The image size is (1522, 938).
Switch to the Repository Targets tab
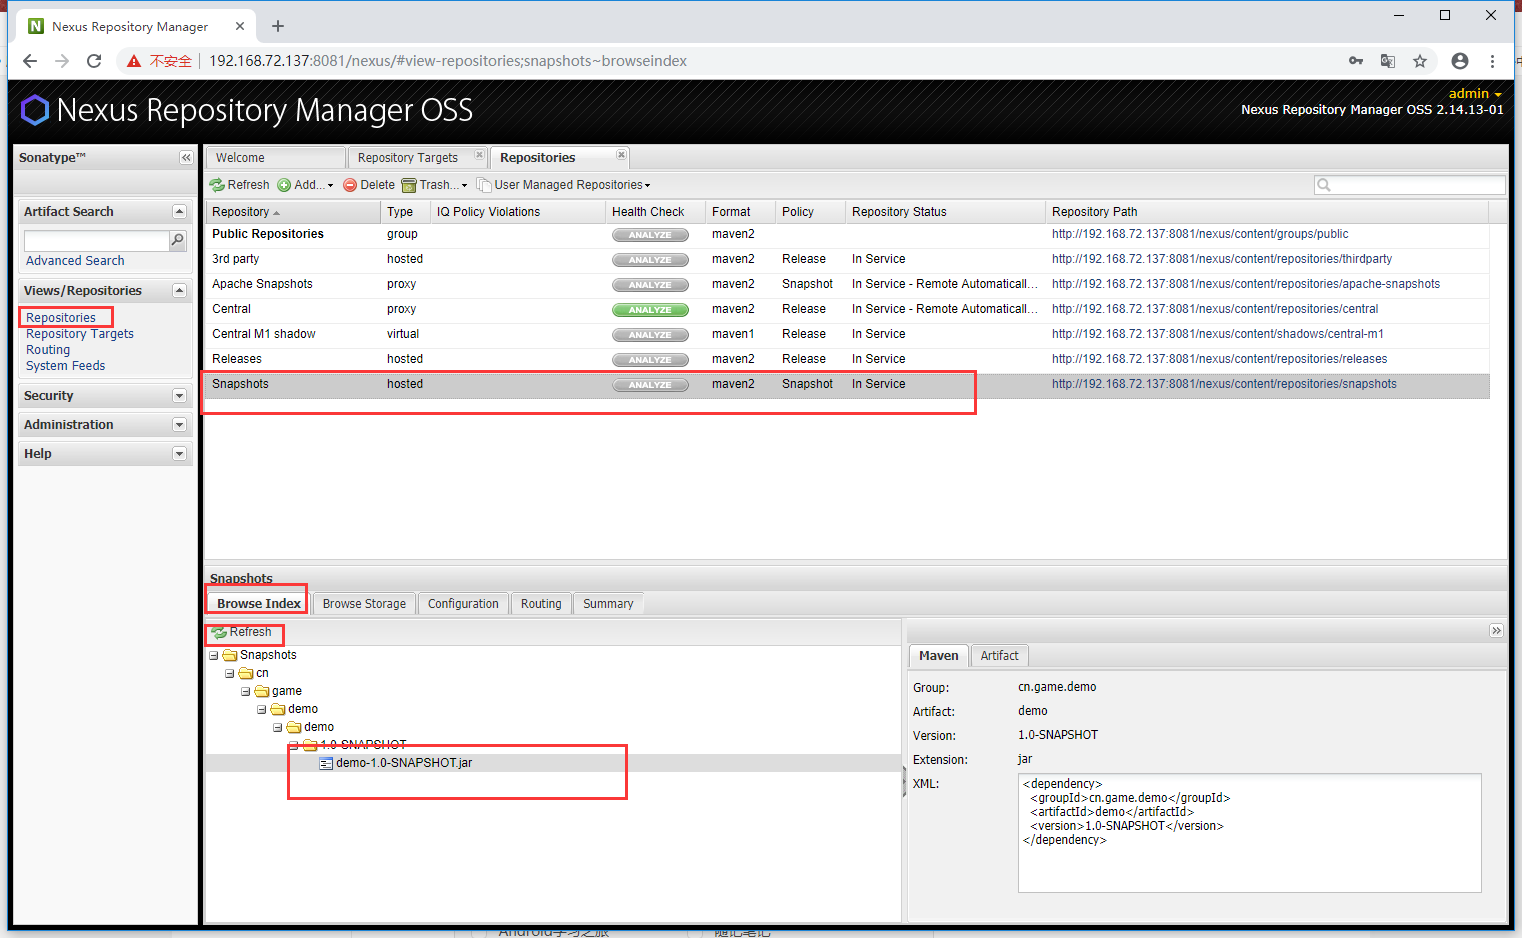tap(408, 158)
